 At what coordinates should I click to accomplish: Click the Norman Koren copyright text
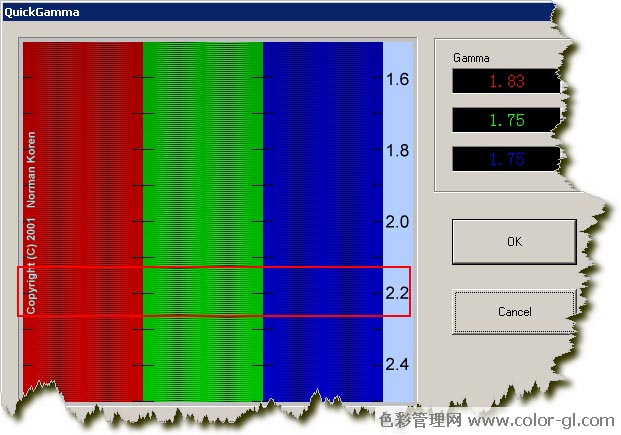(32, 222)
